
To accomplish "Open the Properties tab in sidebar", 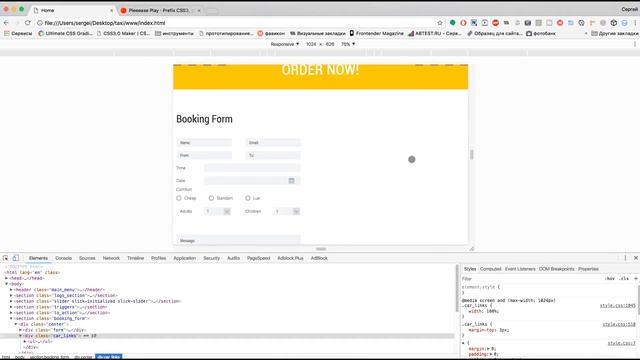I will pos(588,269).
